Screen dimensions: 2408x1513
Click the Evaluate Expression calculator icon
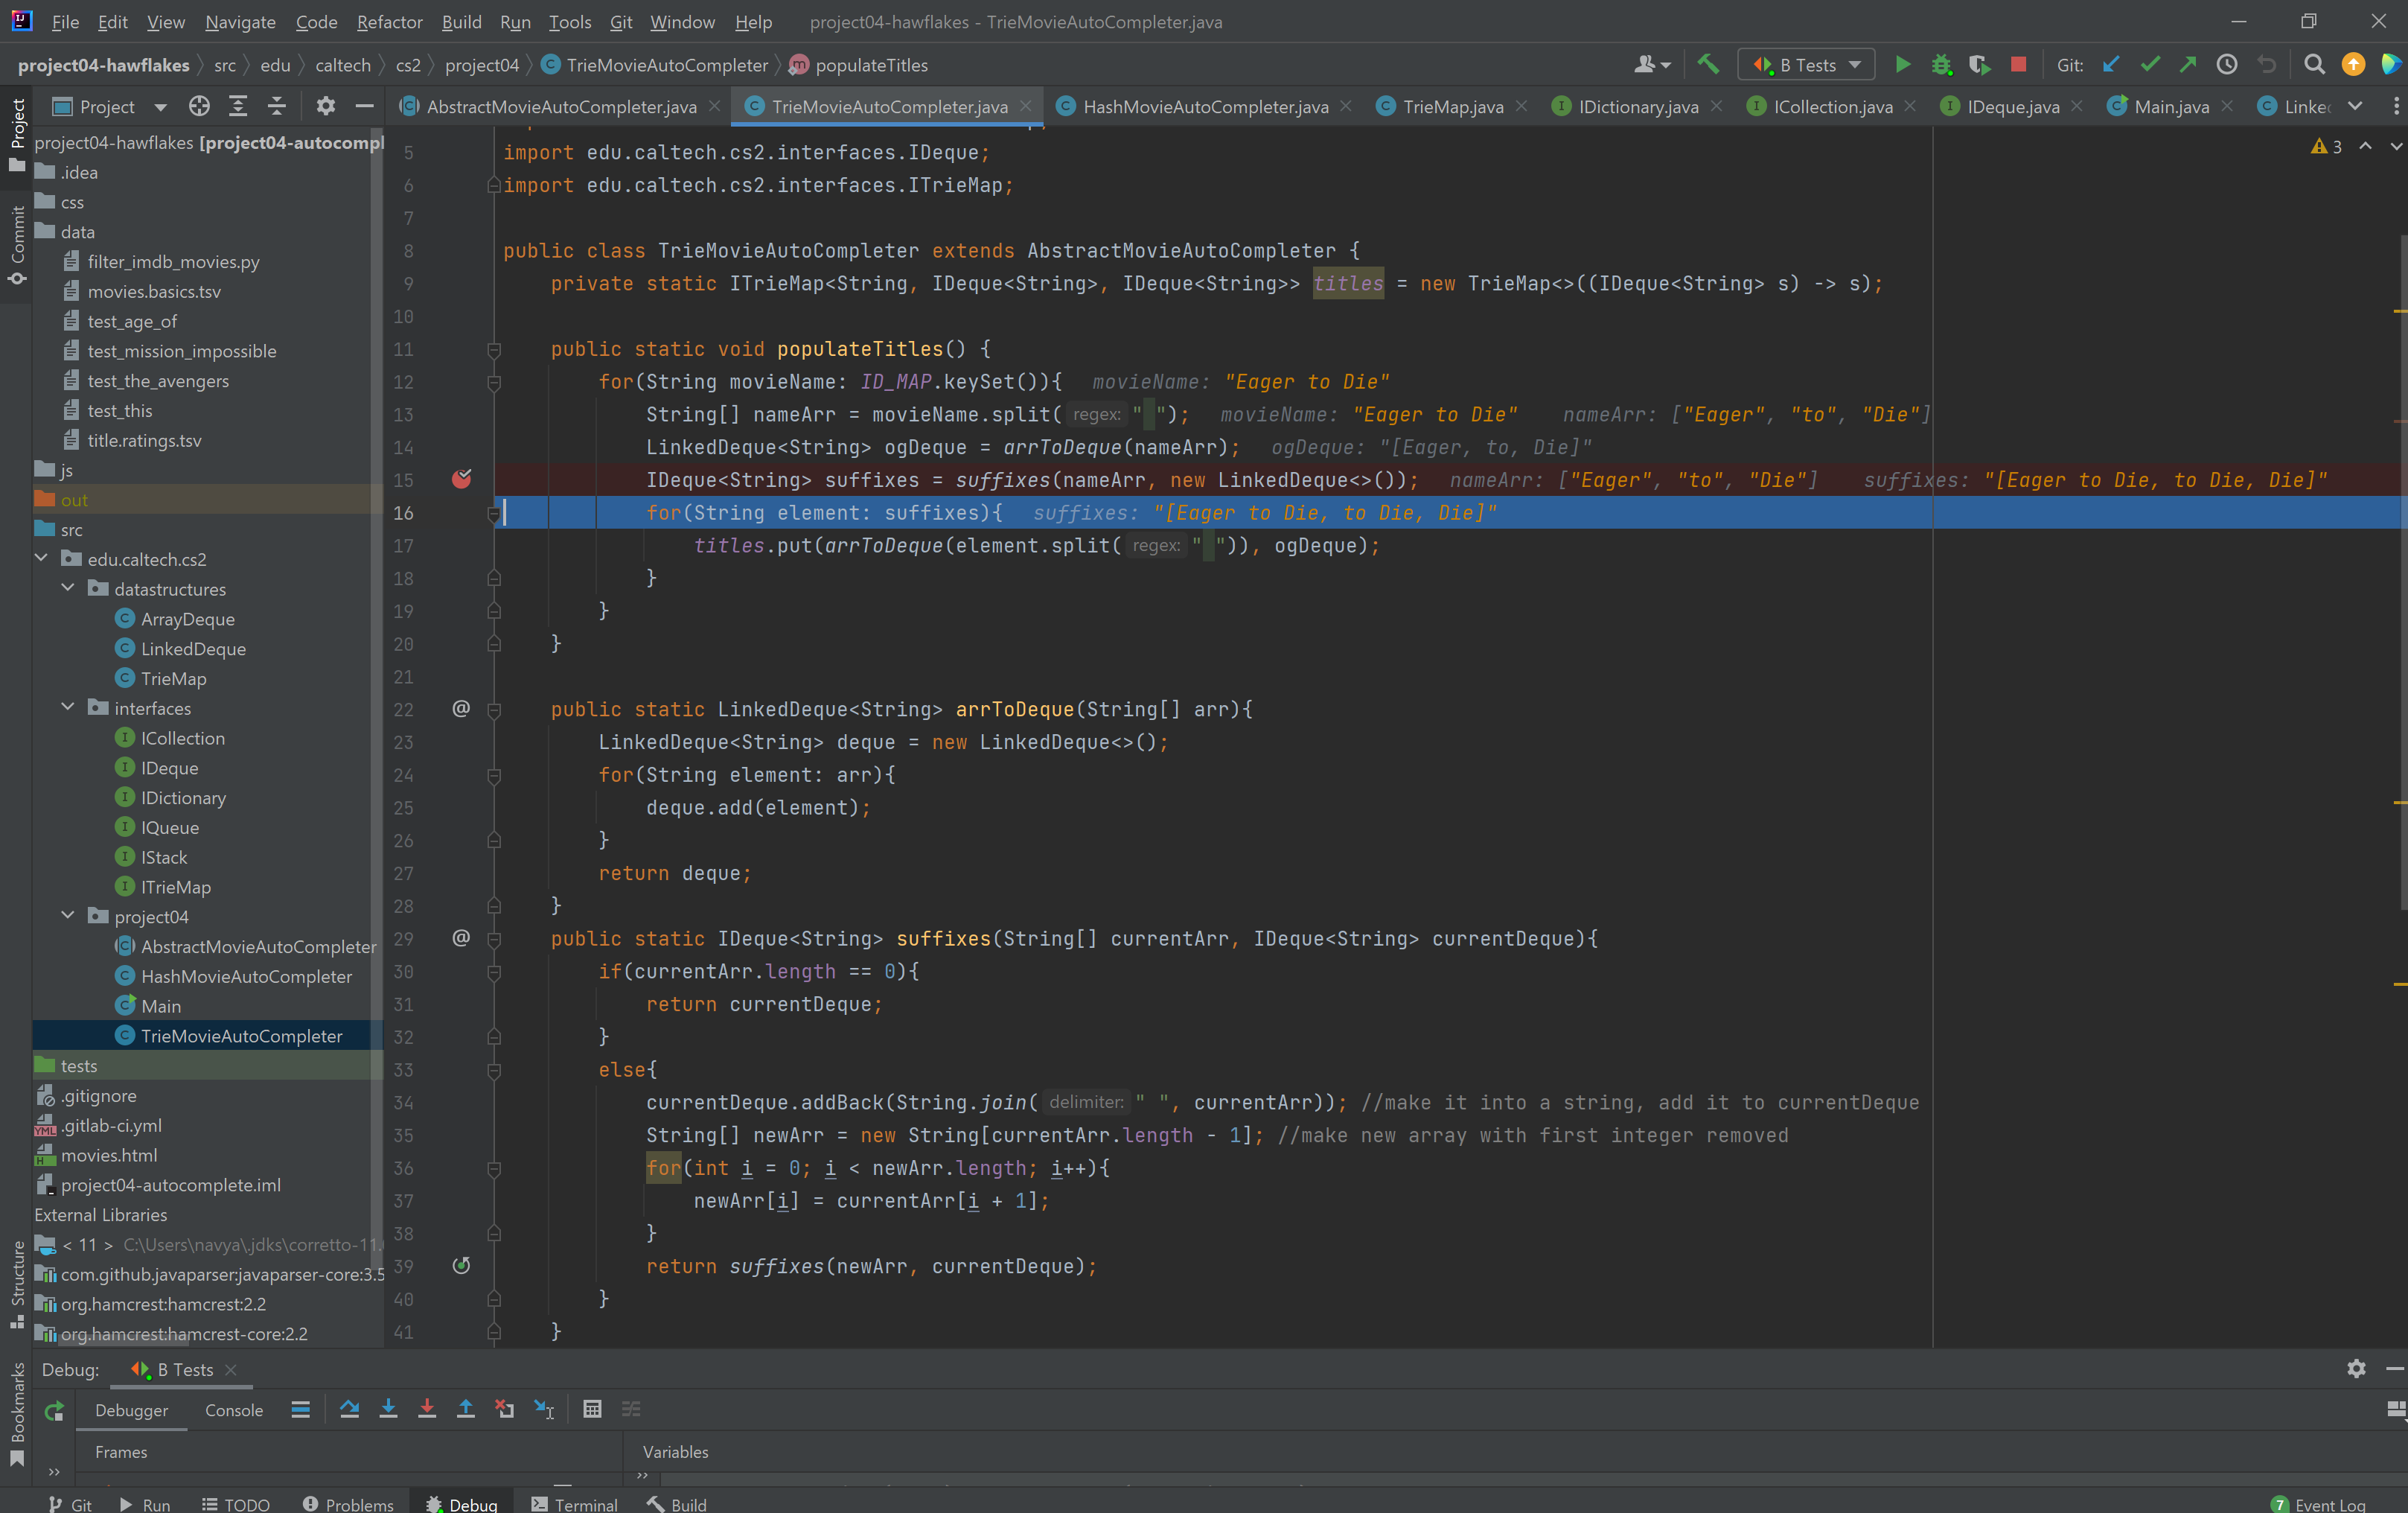pos(592,1409)
